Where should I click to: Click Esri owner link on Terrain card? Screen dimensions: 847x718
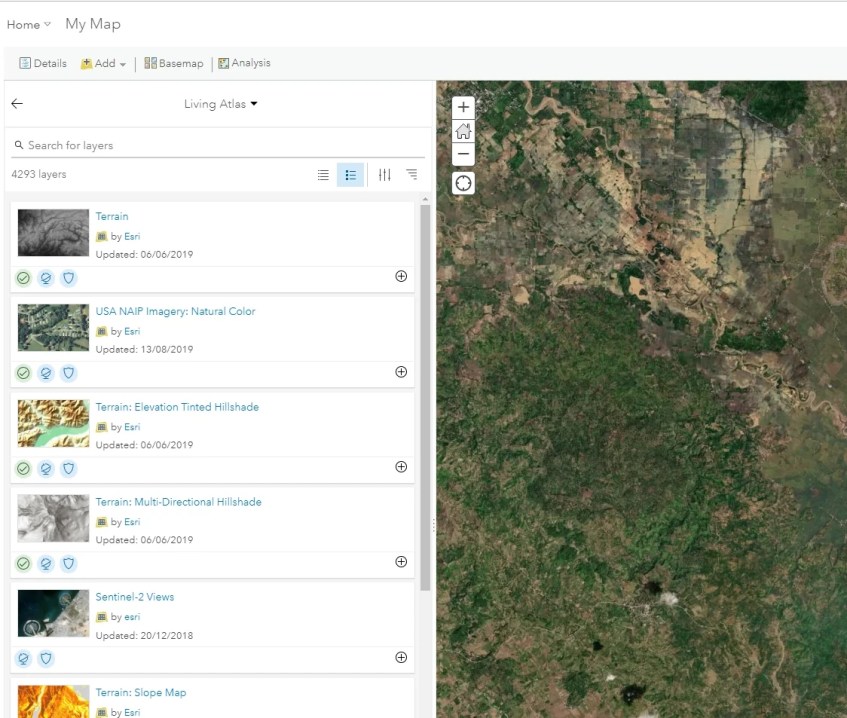(x=132, y=237)
